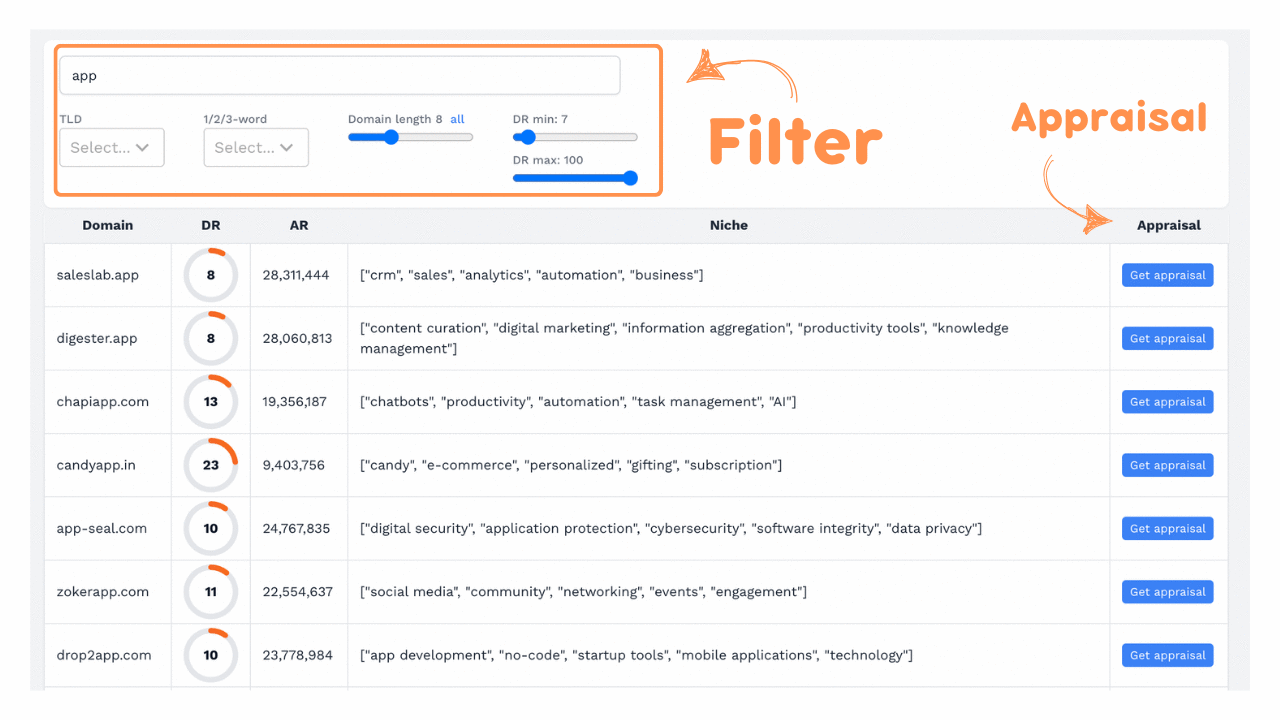Get appraisal for app-seal.com
The width and height of the screenshot is (1280, 720).
tap(1168, 528)
